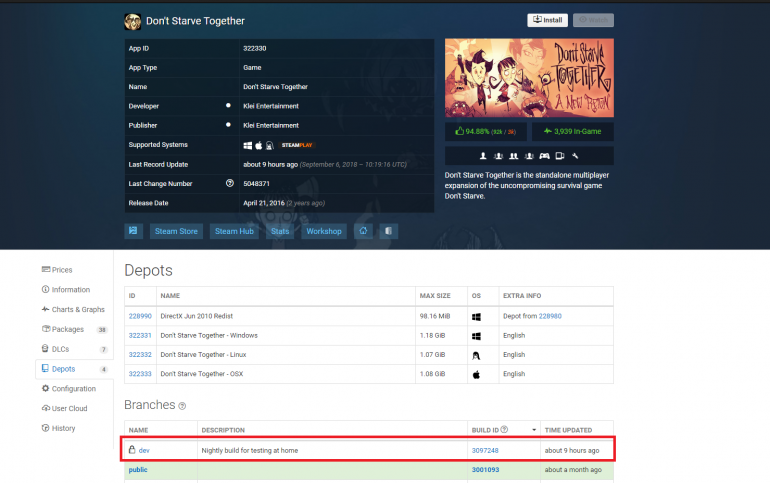Click the single-person category icon

[483, 156]
